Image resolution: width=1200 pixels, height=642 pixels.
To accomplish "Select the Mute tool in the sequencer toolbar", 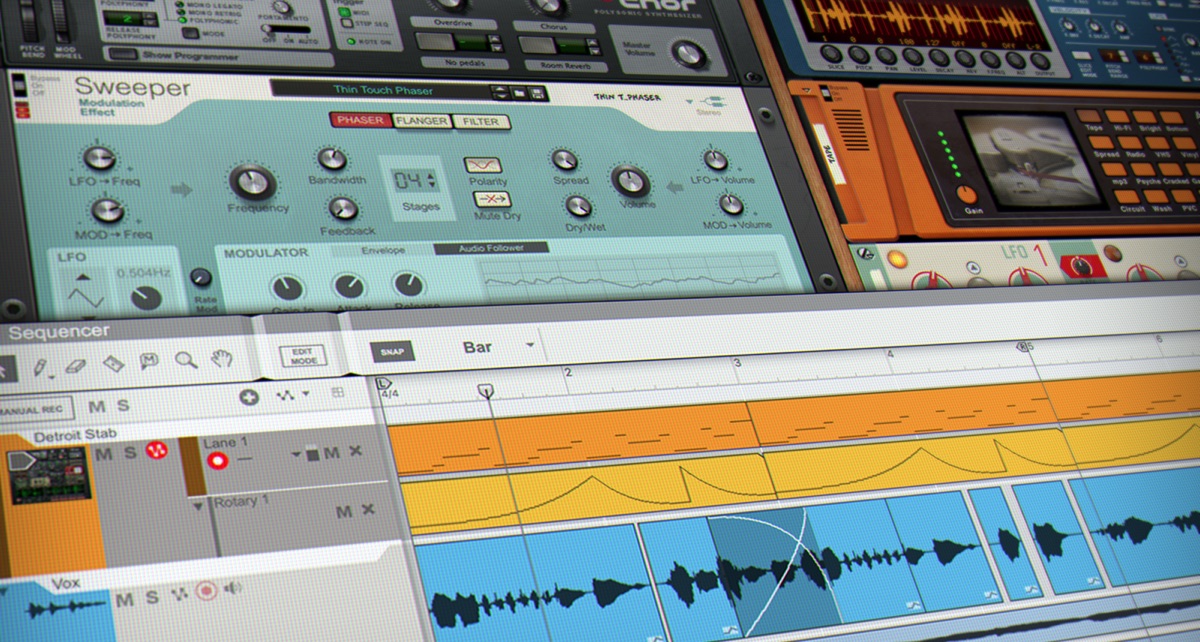I will [x=149, y=361].
